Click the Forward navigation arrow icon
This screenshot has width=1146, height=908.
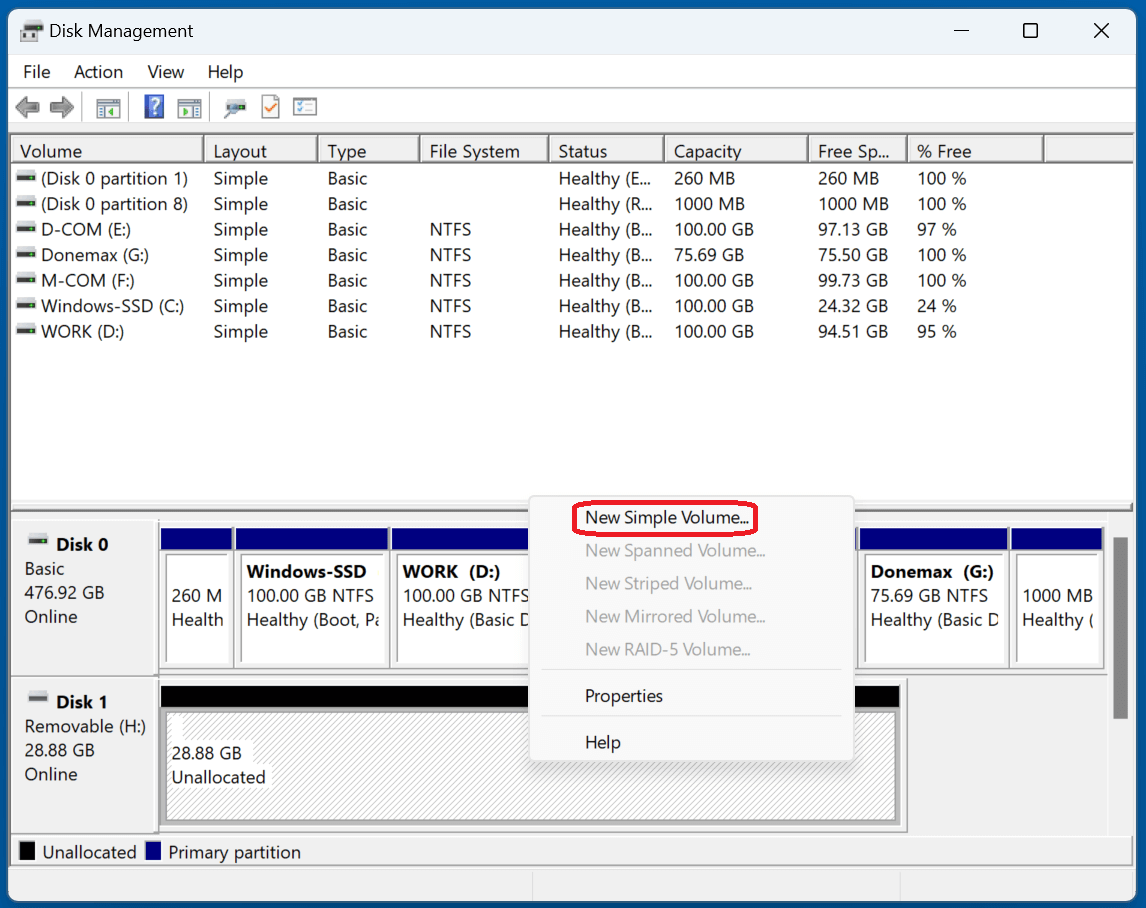[60, 107]
